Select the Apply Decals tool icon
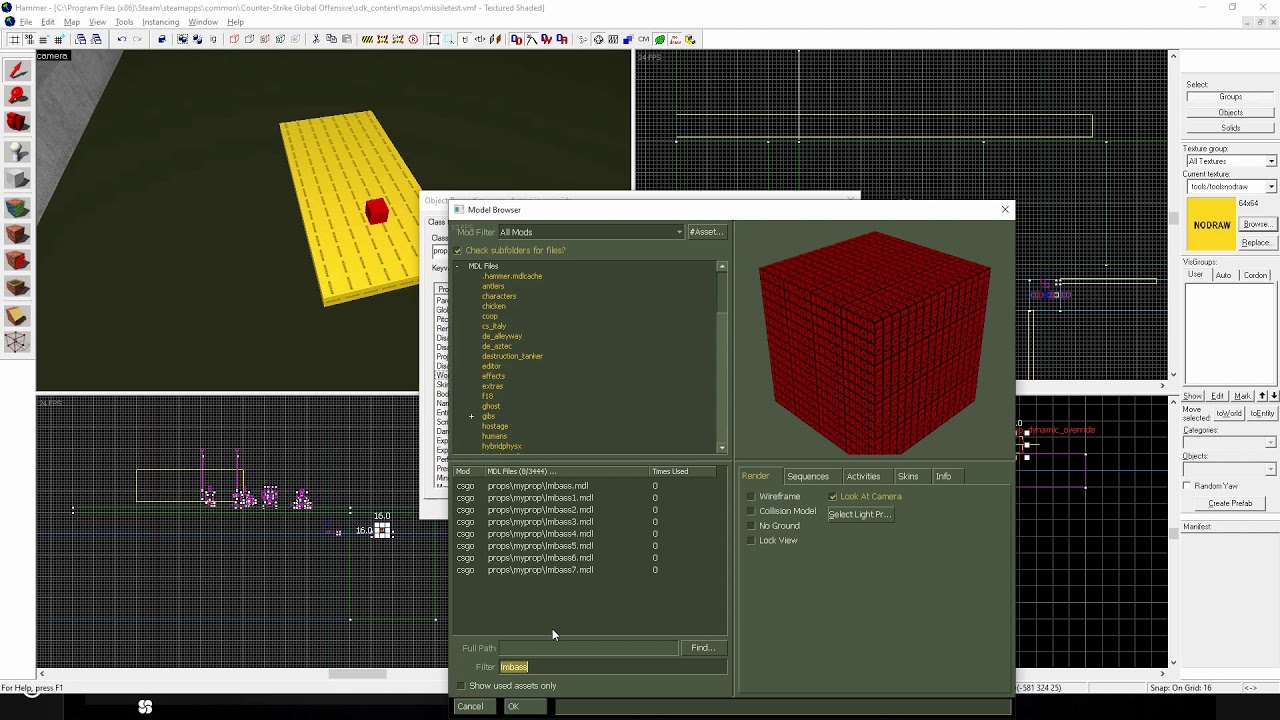The image size is (1280, 720). click(16, 262)
